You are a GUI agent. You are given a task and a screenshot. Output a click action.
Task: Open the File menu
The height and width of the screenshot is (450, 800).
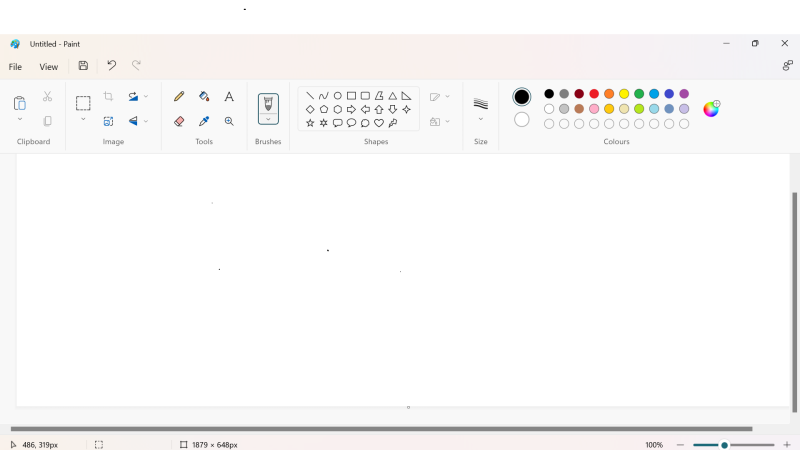coord(15,67)
